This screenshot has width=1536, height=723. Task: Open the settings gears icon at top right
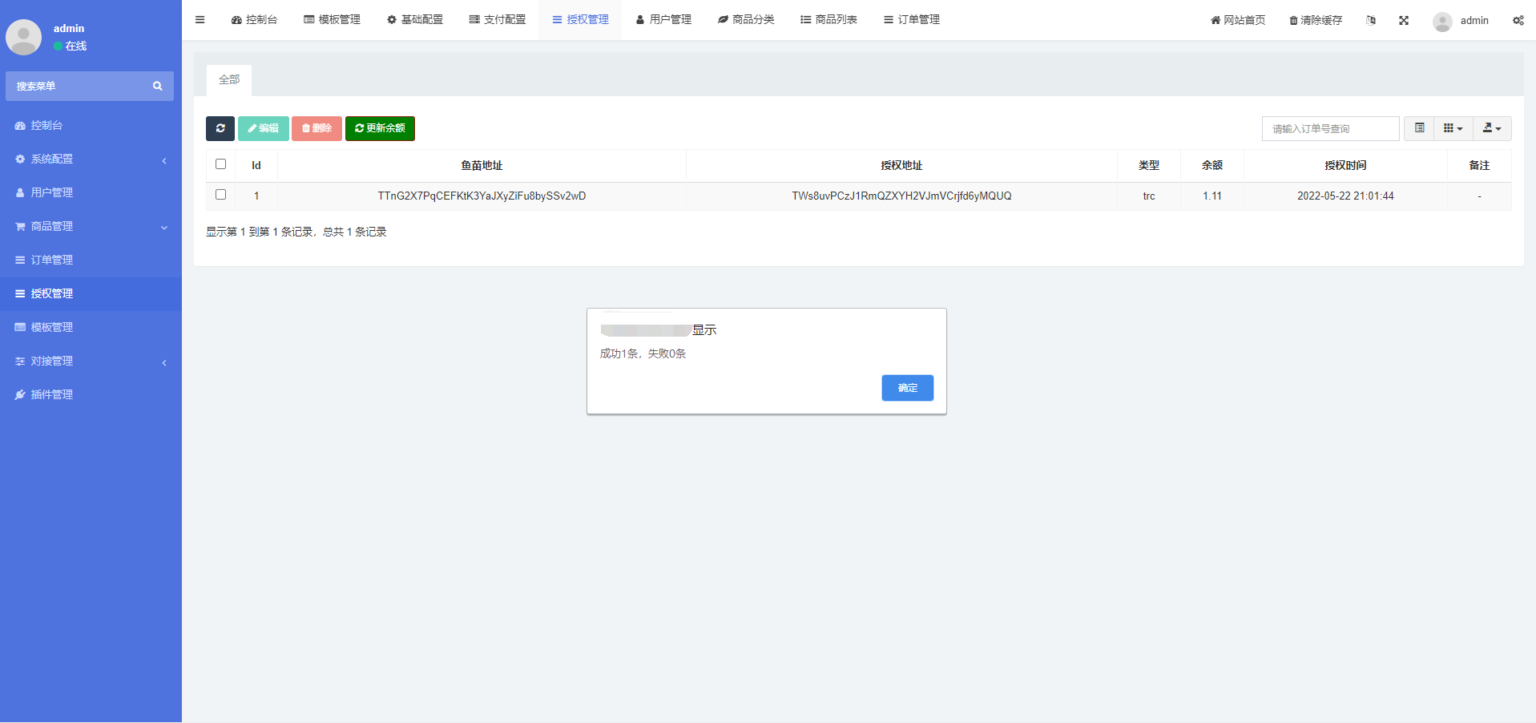pos(1518,20)
